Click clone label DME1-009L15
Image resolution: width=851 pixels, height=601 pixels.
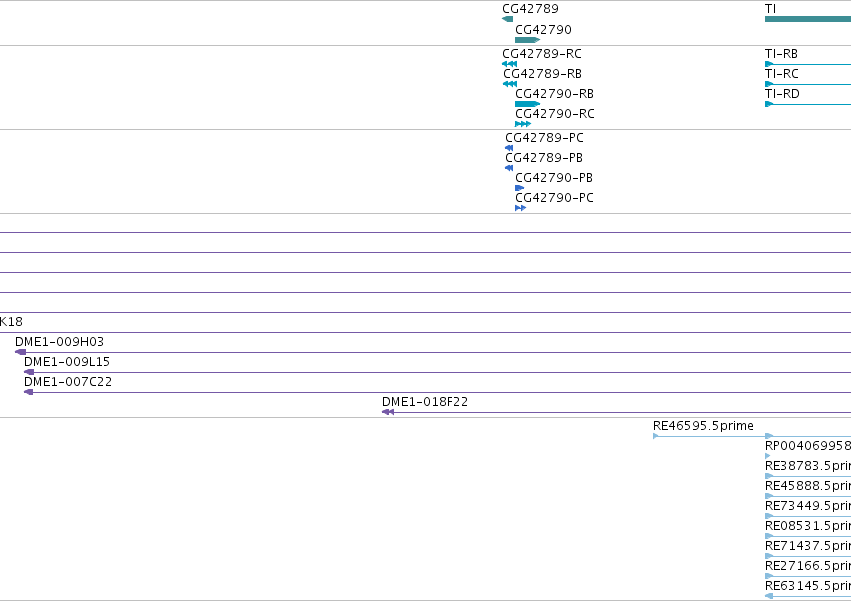point(67,362)
